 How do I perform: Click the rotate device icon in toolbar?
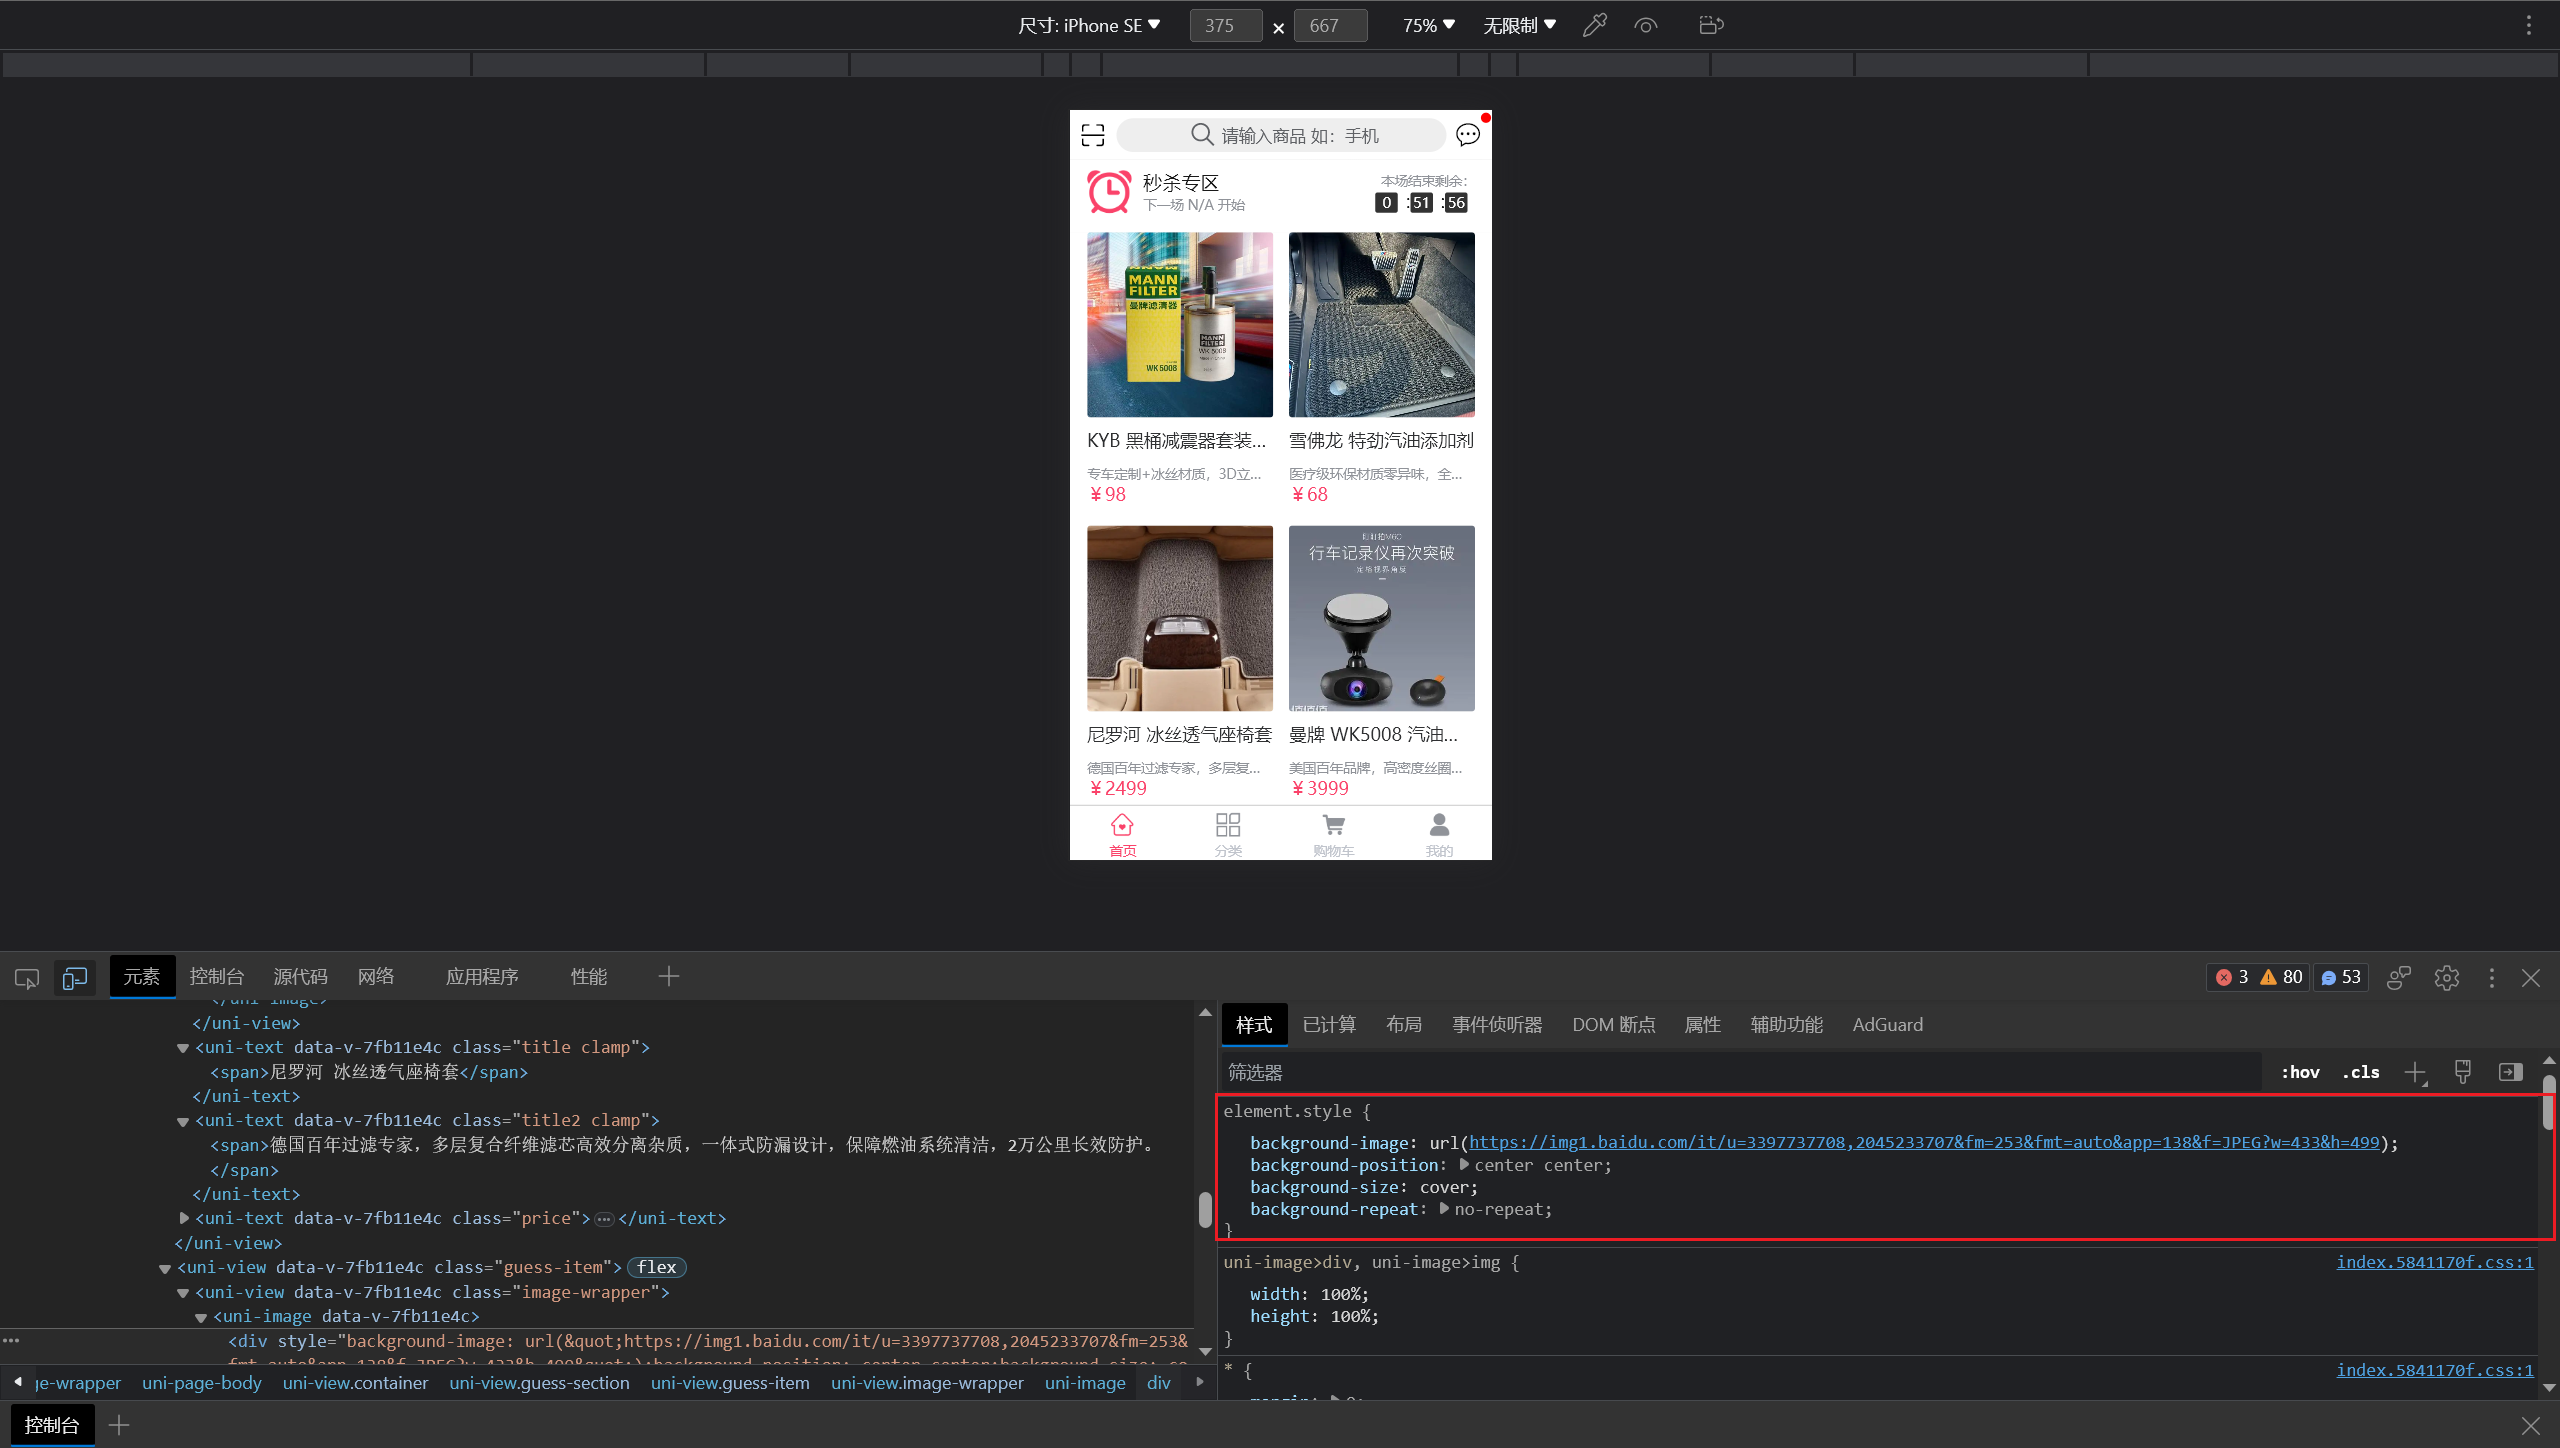pos(1711,25)
